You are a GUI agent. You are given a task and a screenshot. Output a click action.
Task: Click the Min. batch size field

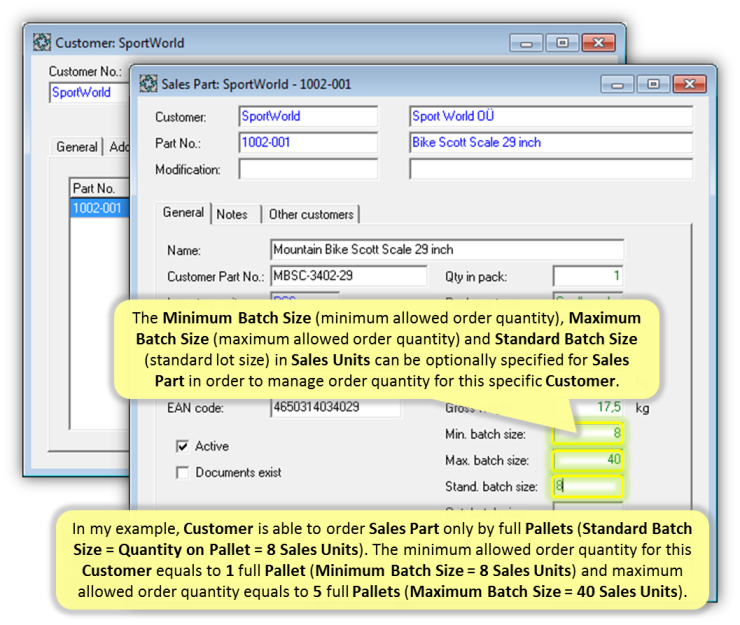tap(588, 433)
